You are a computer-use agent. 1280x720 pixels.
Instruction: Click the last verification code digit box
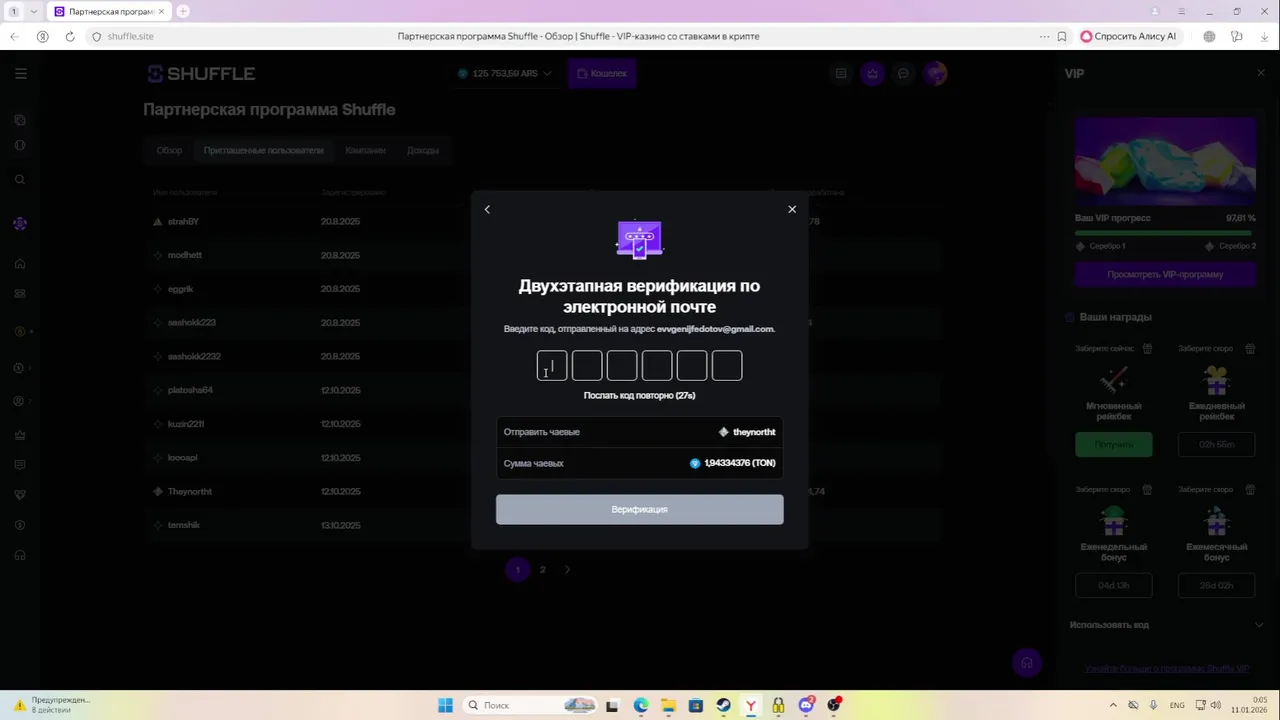pos(727,366)
